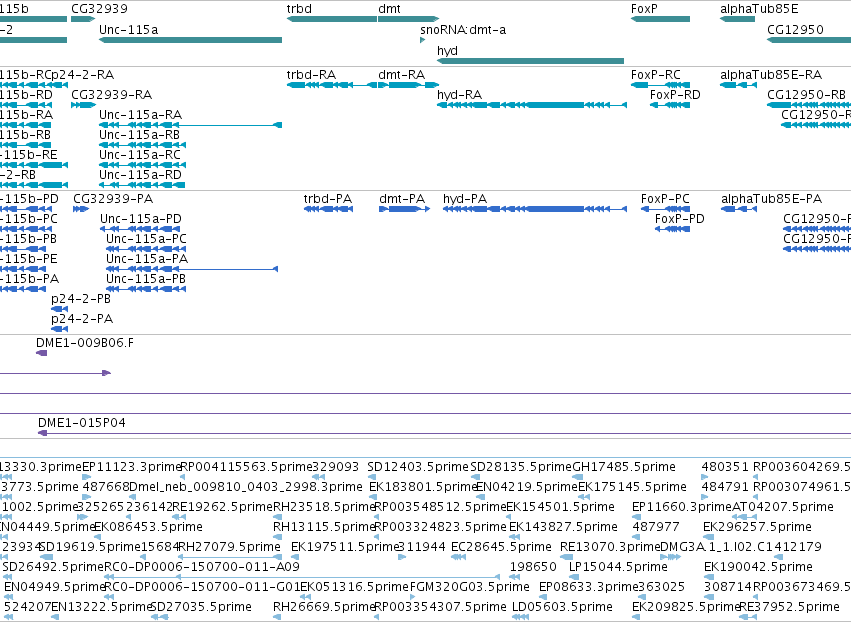This screenshot has width=851, height=622.
Task: Select the SD28135.5prime EST label
Action: 521,467
